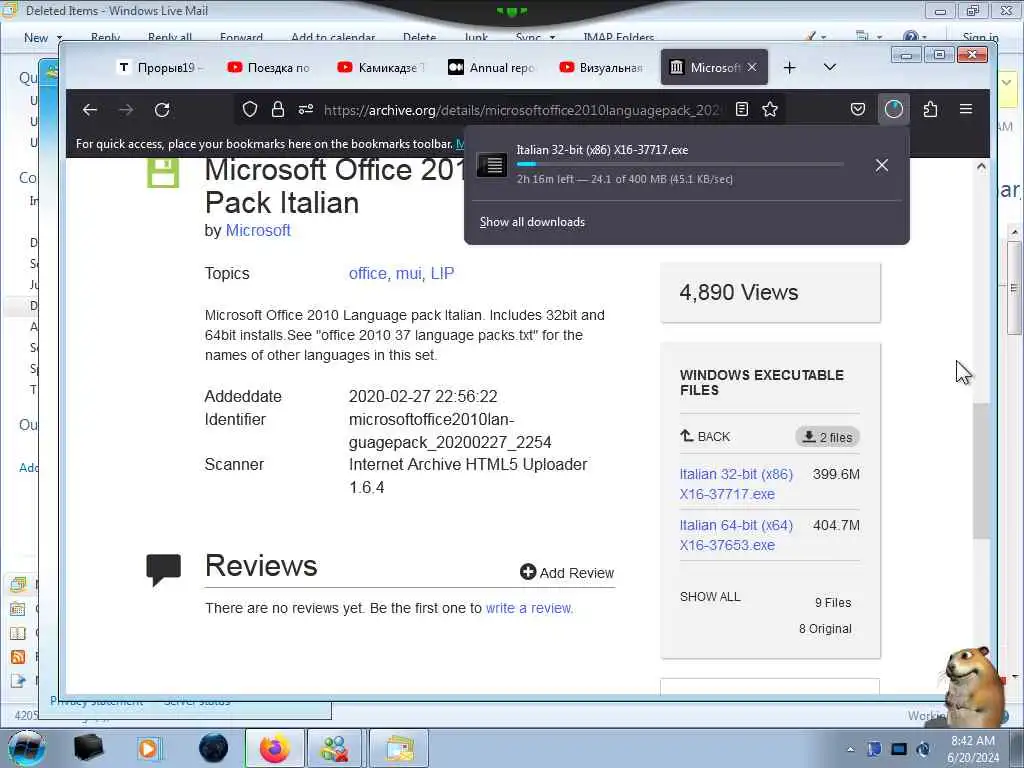The image size is (1024, 768).
Task: Open site permissions icon in address bar
Action: (306, 109)
